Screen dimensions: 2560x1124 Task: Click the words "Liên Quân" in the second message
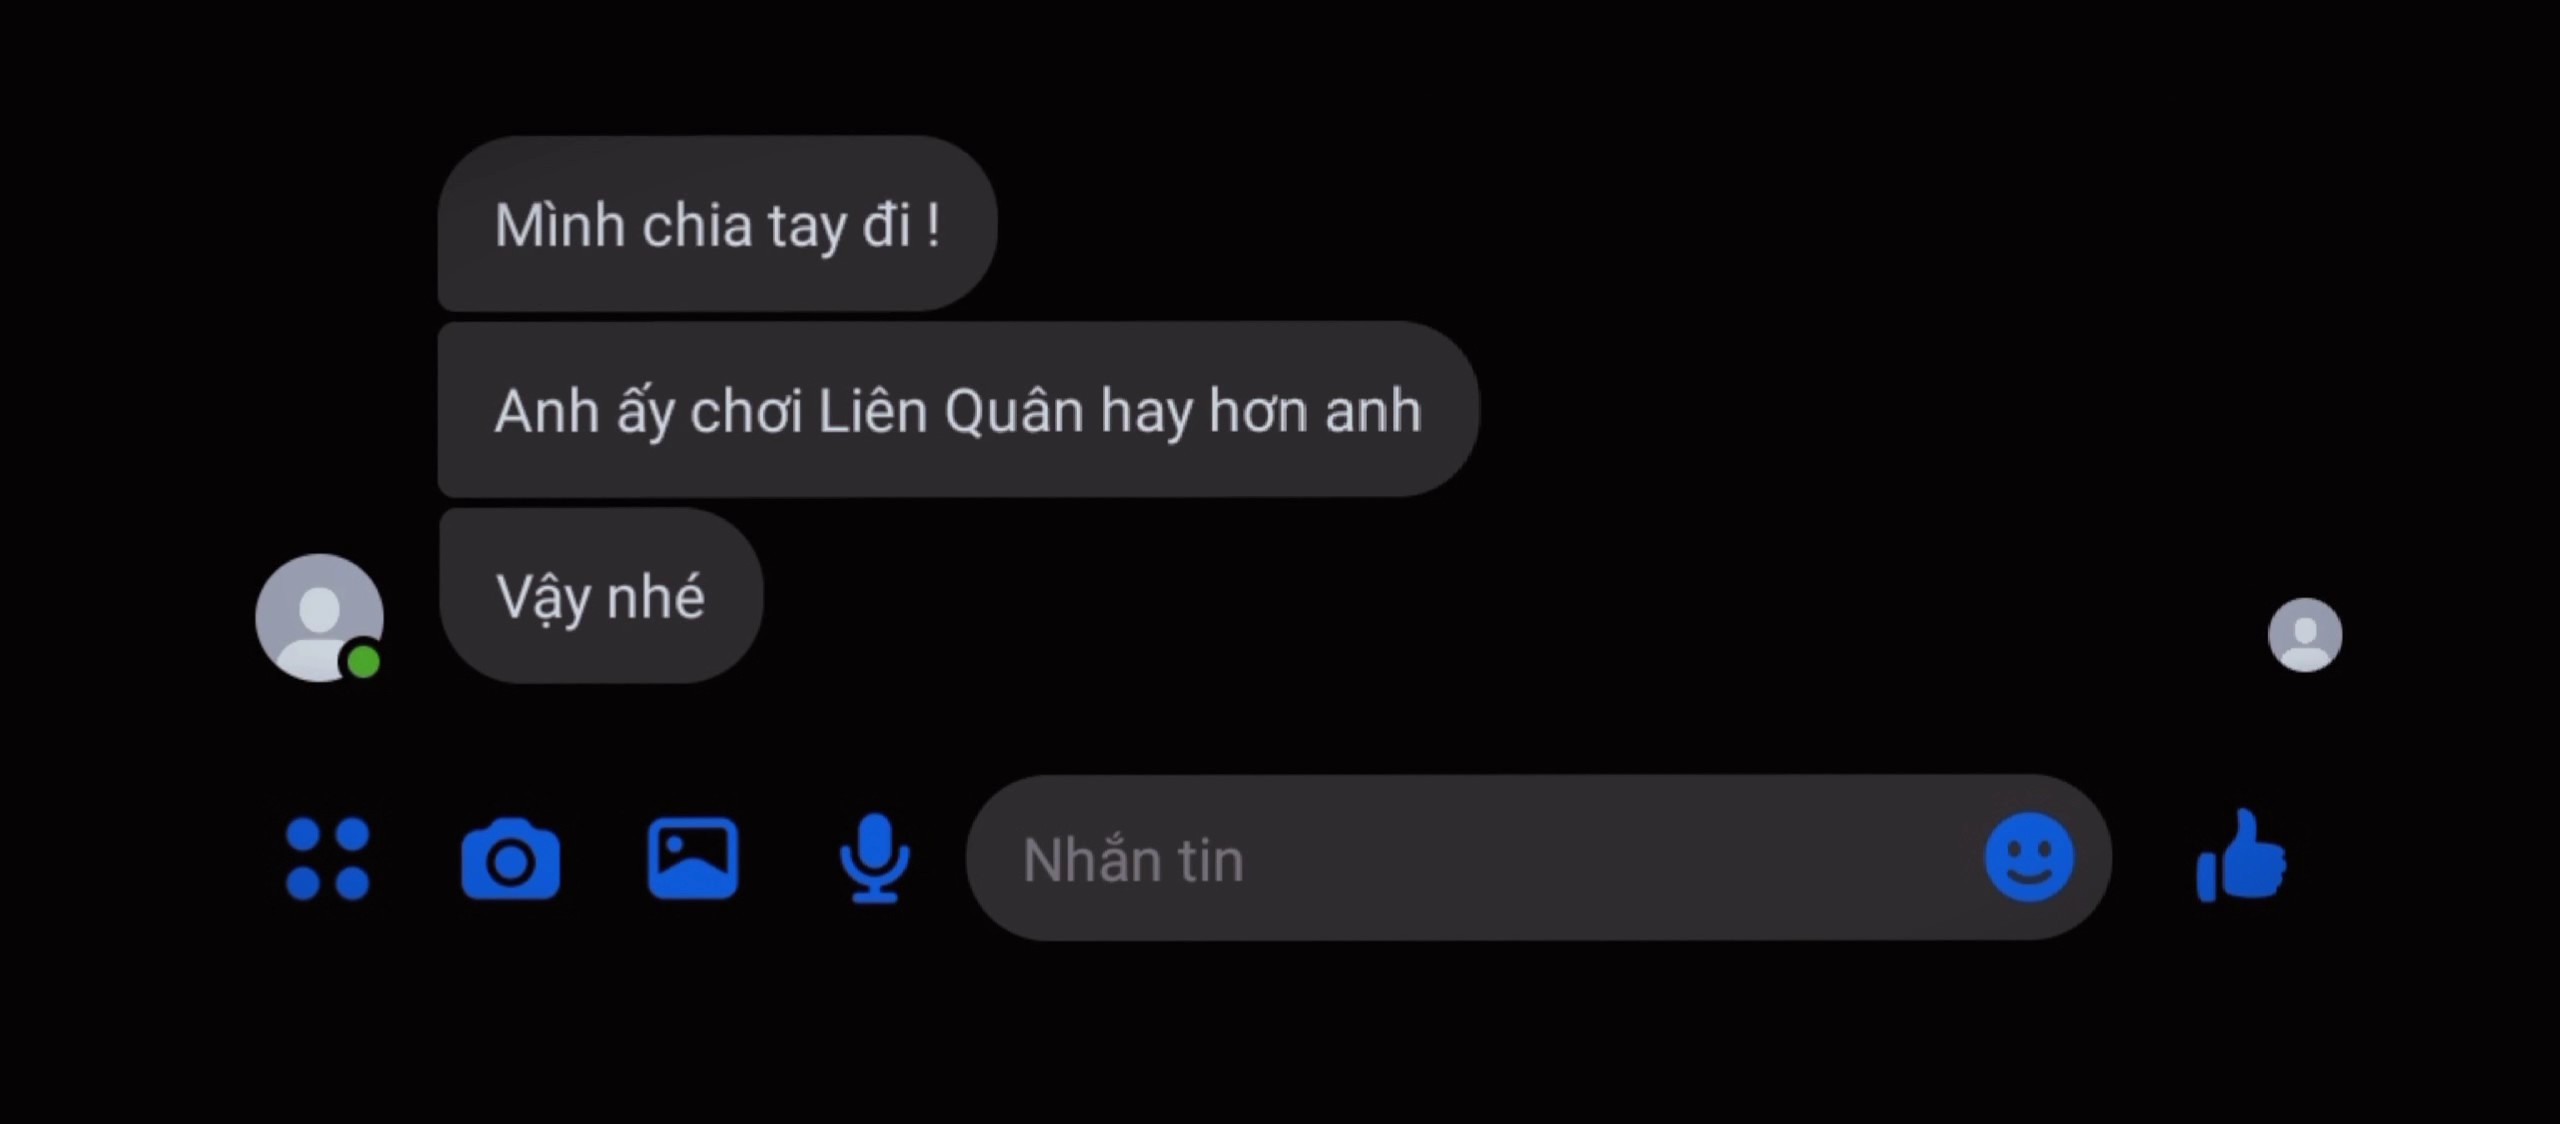coord(951,410)
